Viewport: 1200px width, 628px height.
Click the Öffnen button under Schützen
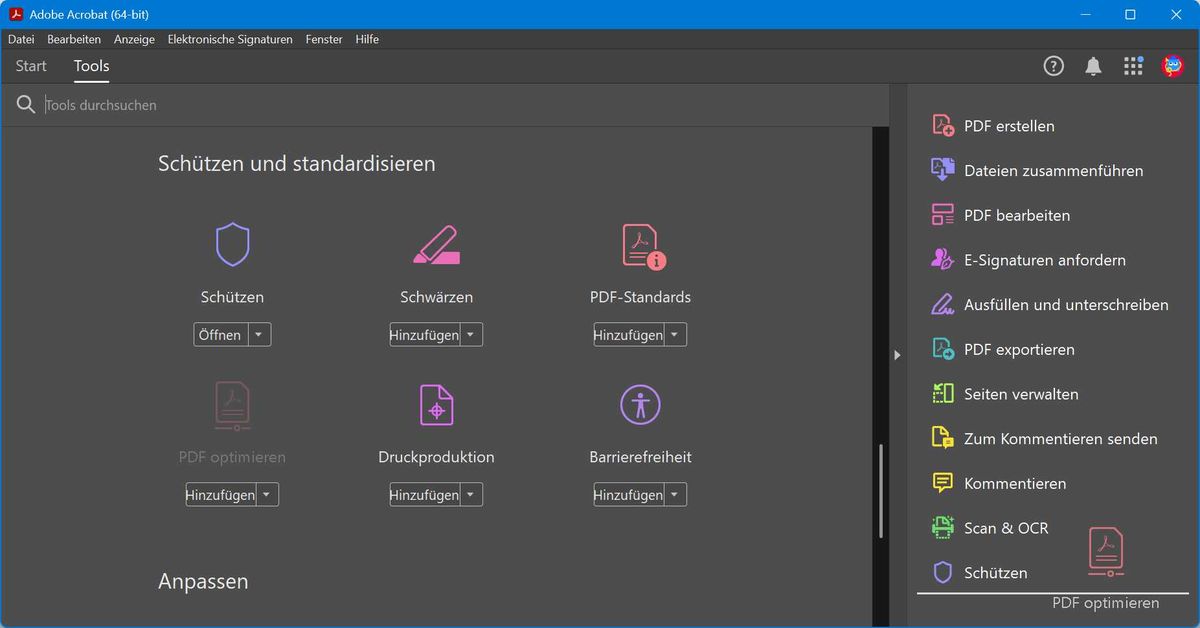(220, 335)
